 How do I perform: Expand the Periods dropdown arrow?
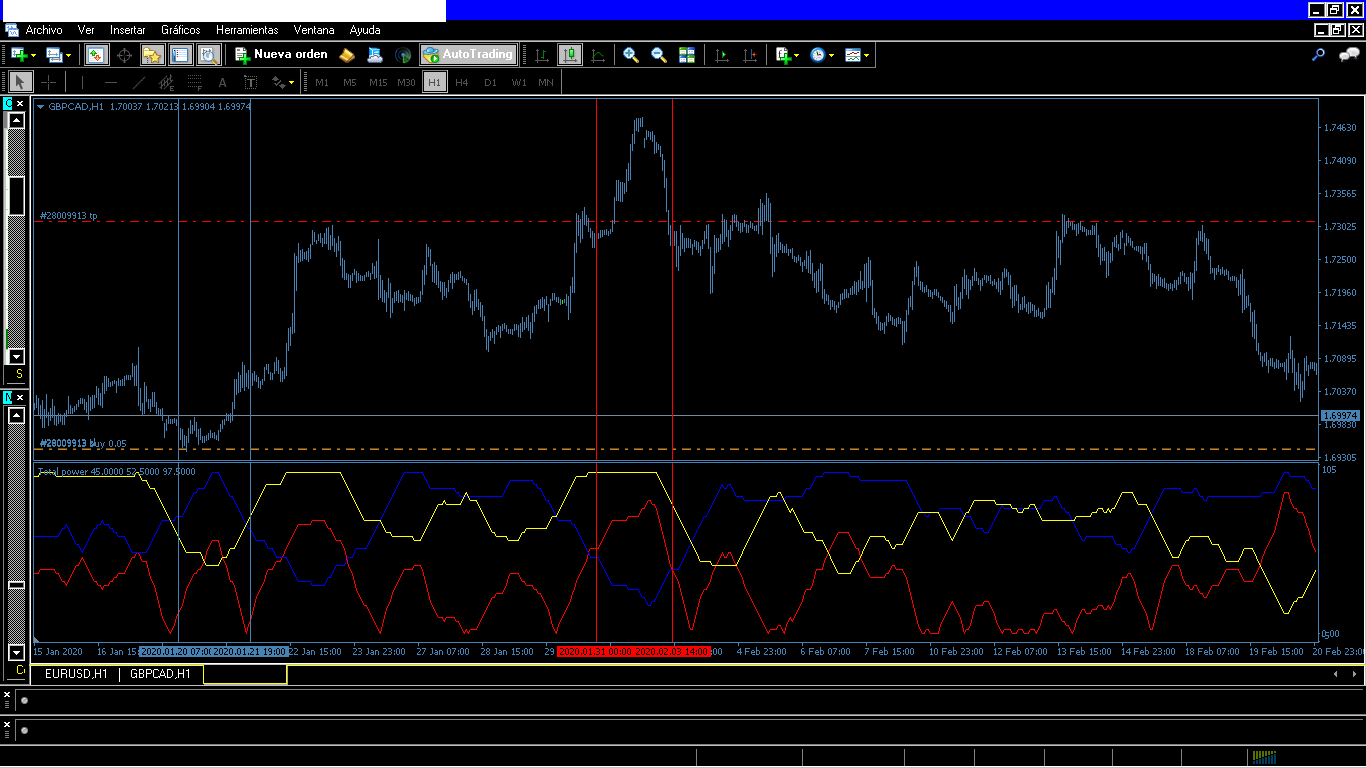coord(832,56)
